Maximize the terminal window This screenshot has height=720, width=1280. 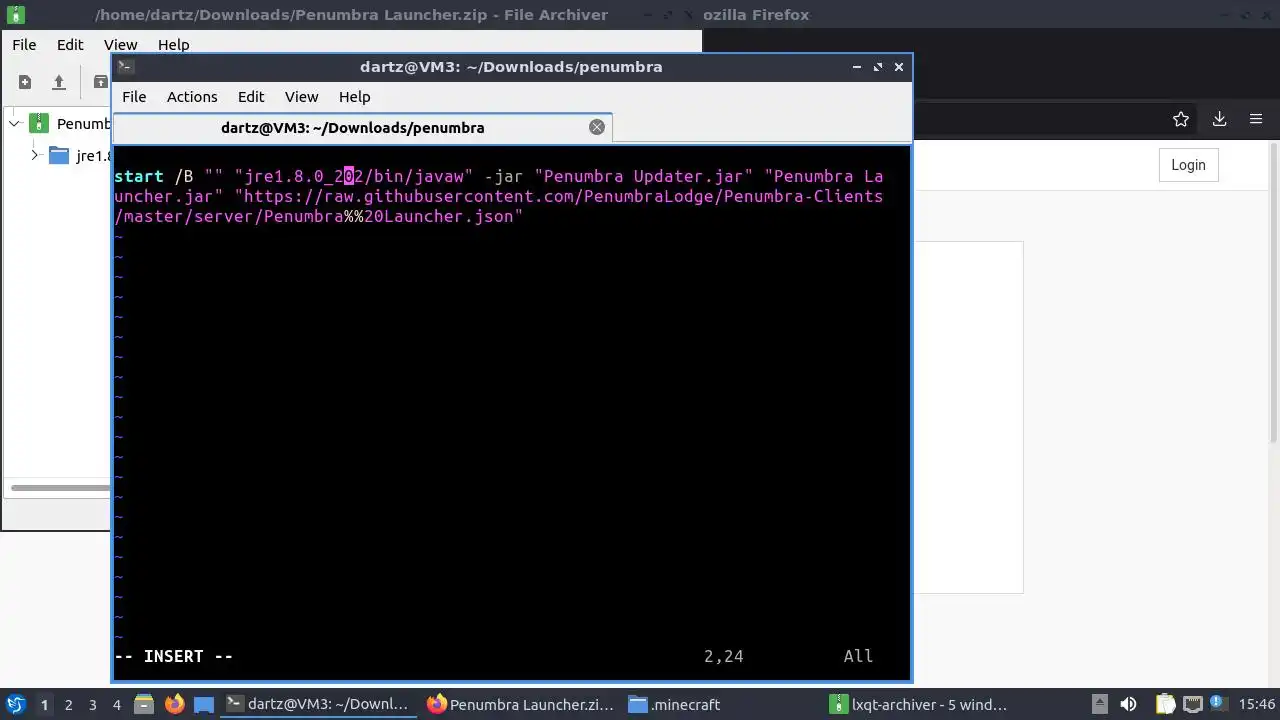878,67
